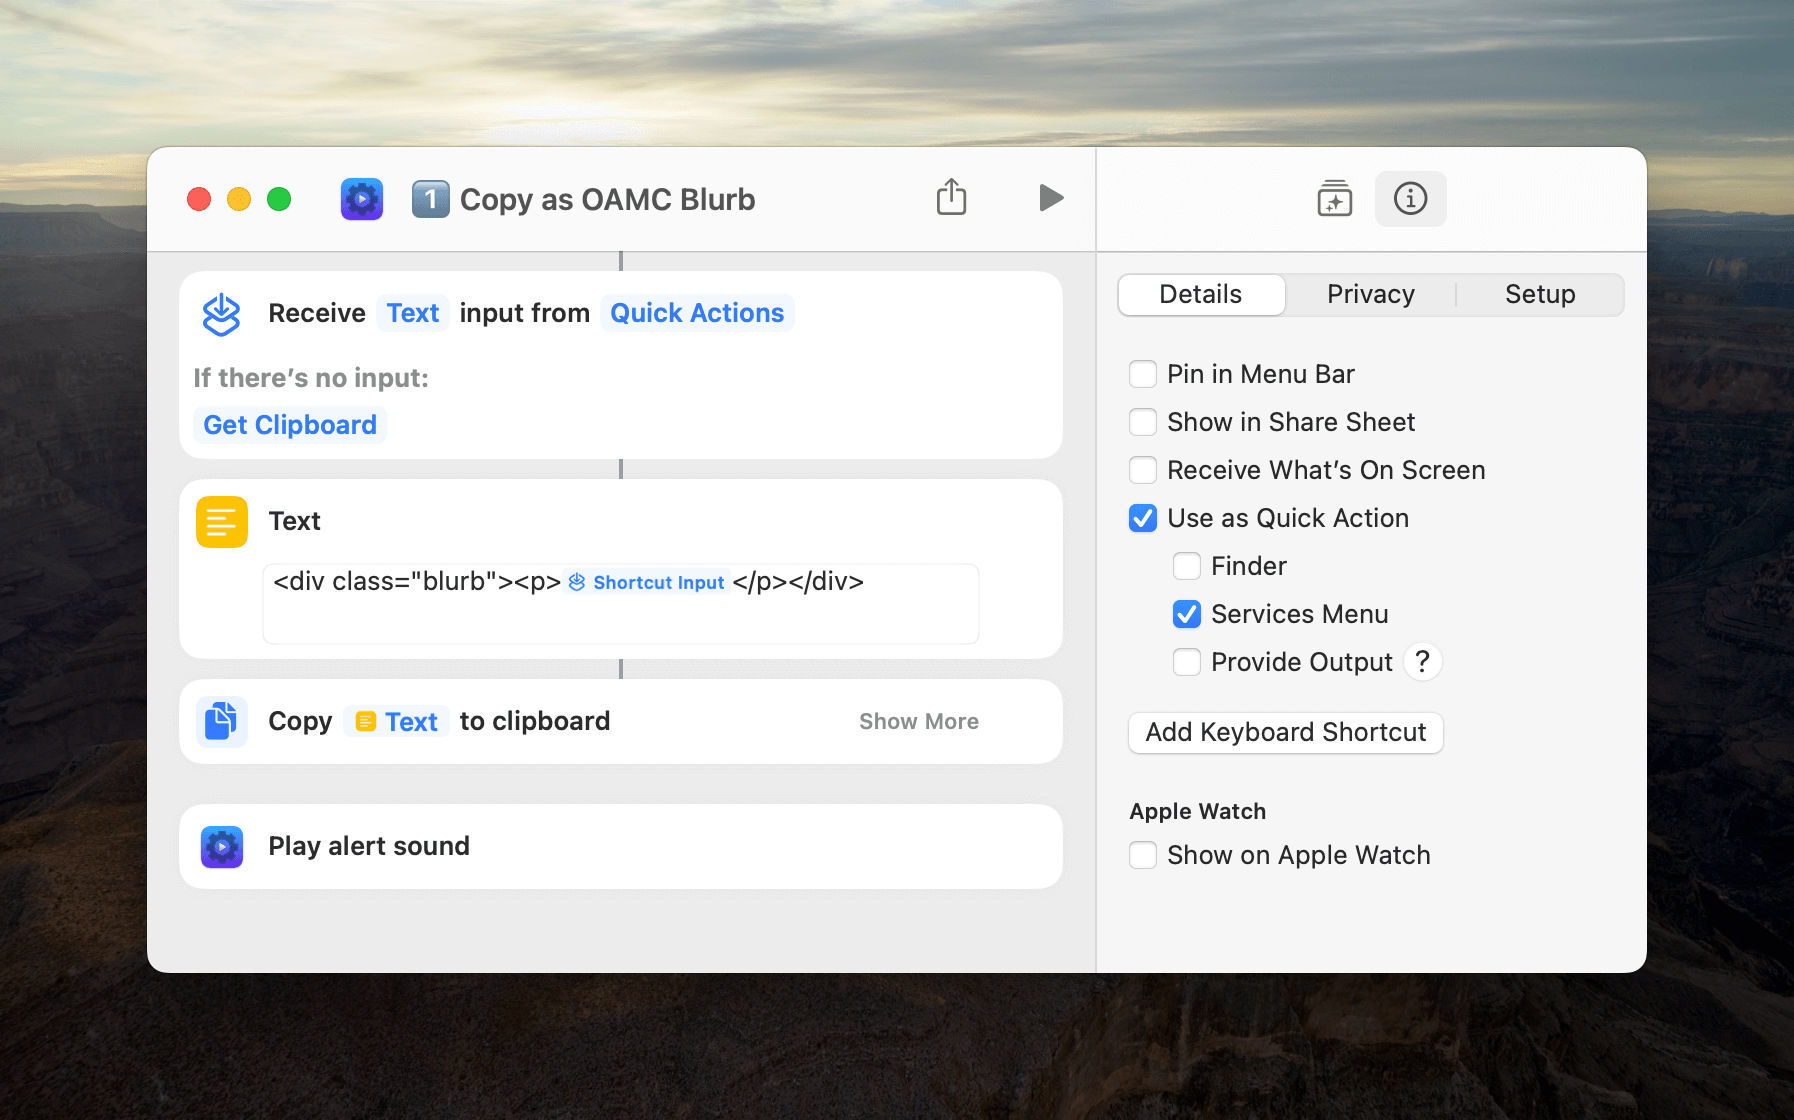Click the Play alert sound action icon

click(222, 847)
